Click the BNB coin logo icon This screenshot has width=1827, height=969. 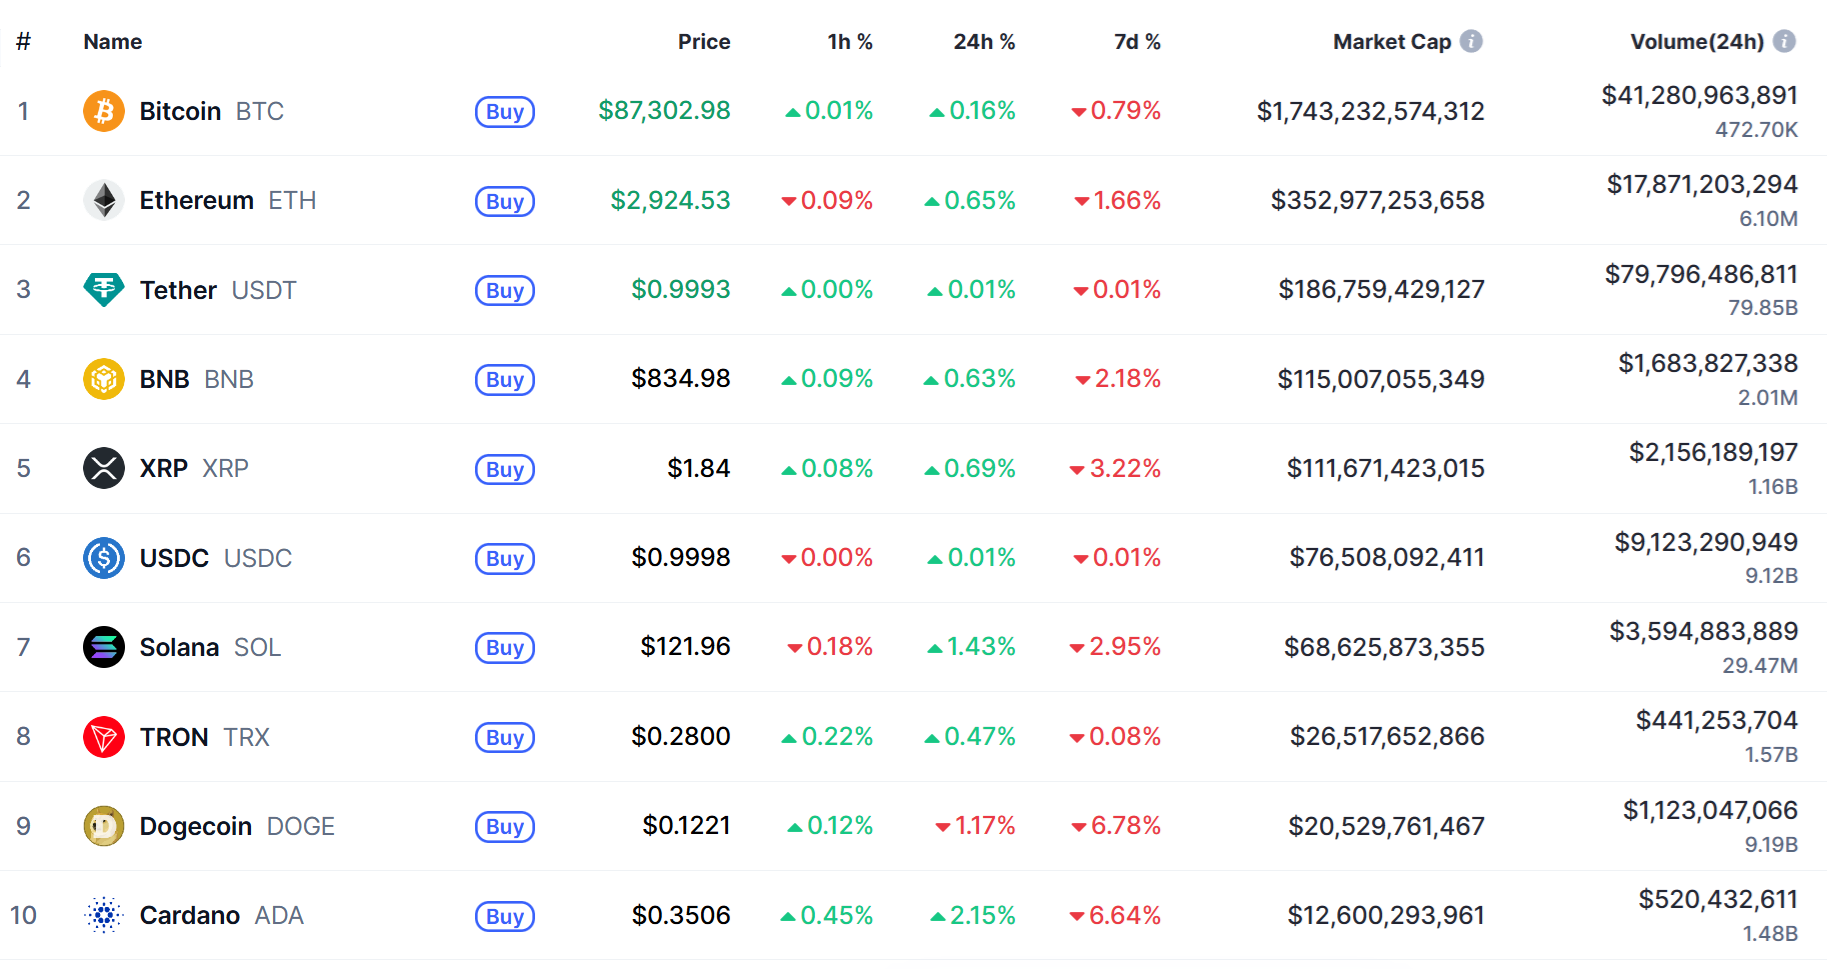pos(104,379)
